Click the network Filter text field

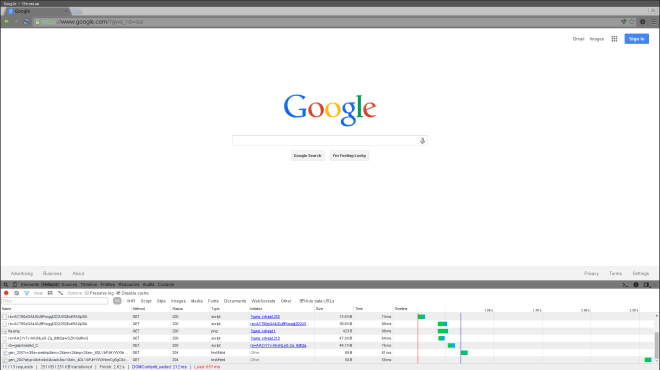(55, 301)
